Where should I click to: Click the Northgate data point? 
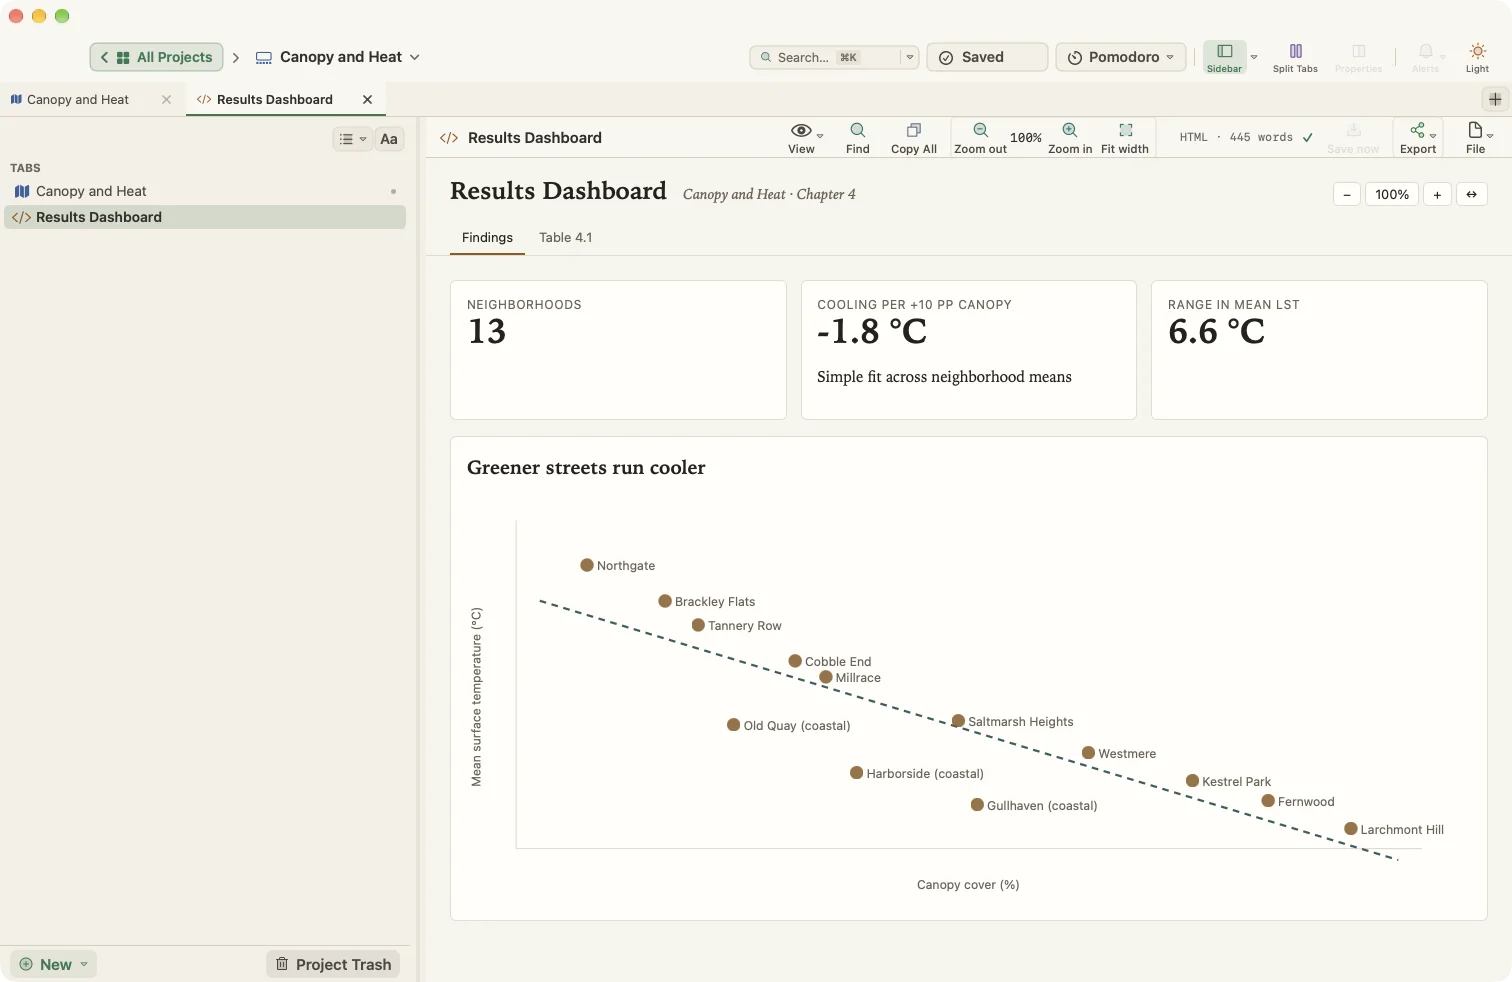587,565
